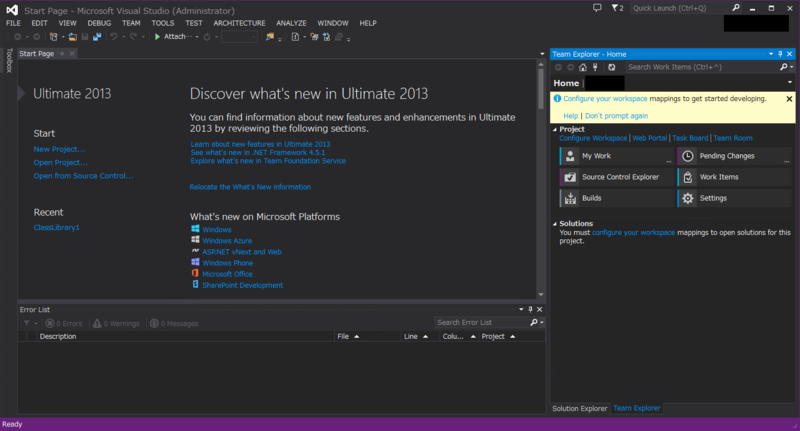Click the Redo toolbar icon
The width and height of the screenshot is (800, 431).
[133, 37]
